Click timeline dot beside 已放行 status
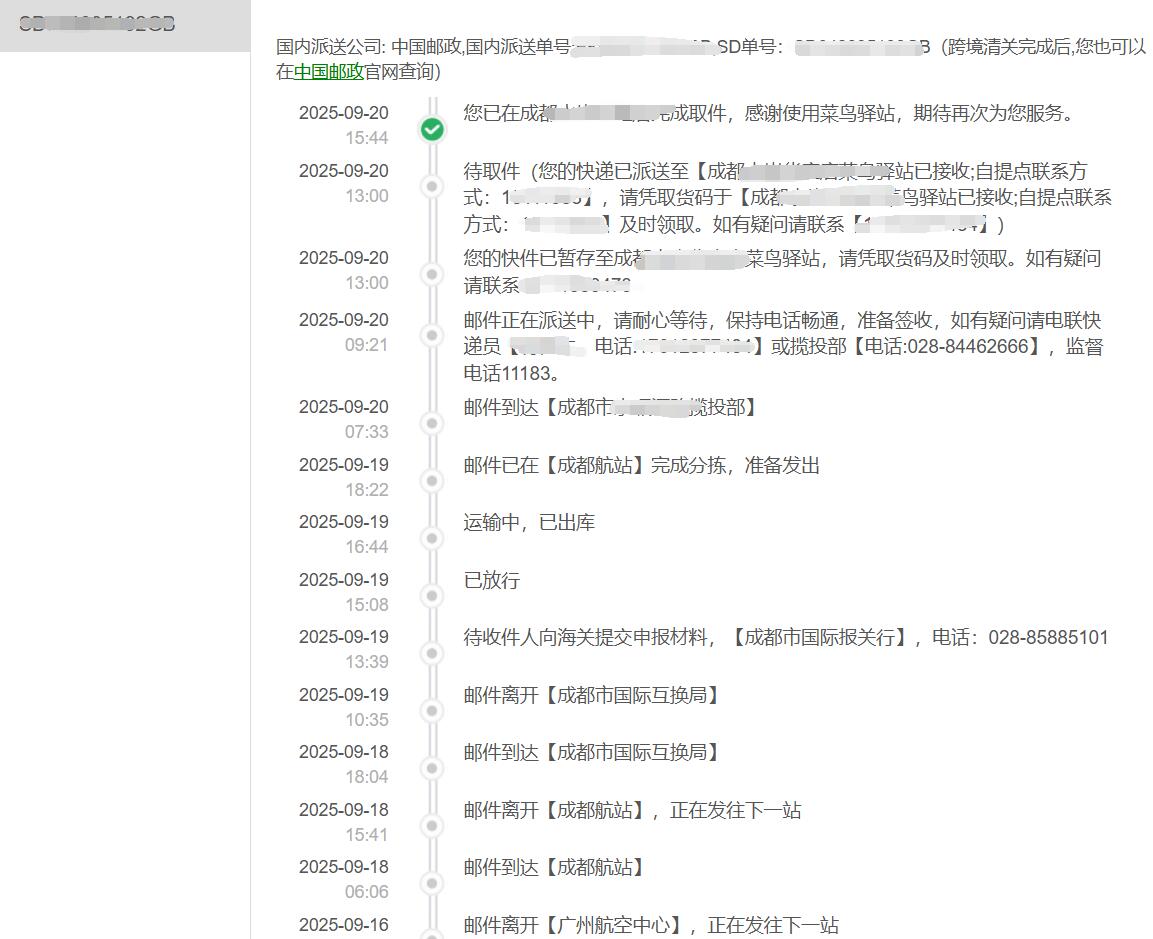1153x939 pixels. pos(432,596)
